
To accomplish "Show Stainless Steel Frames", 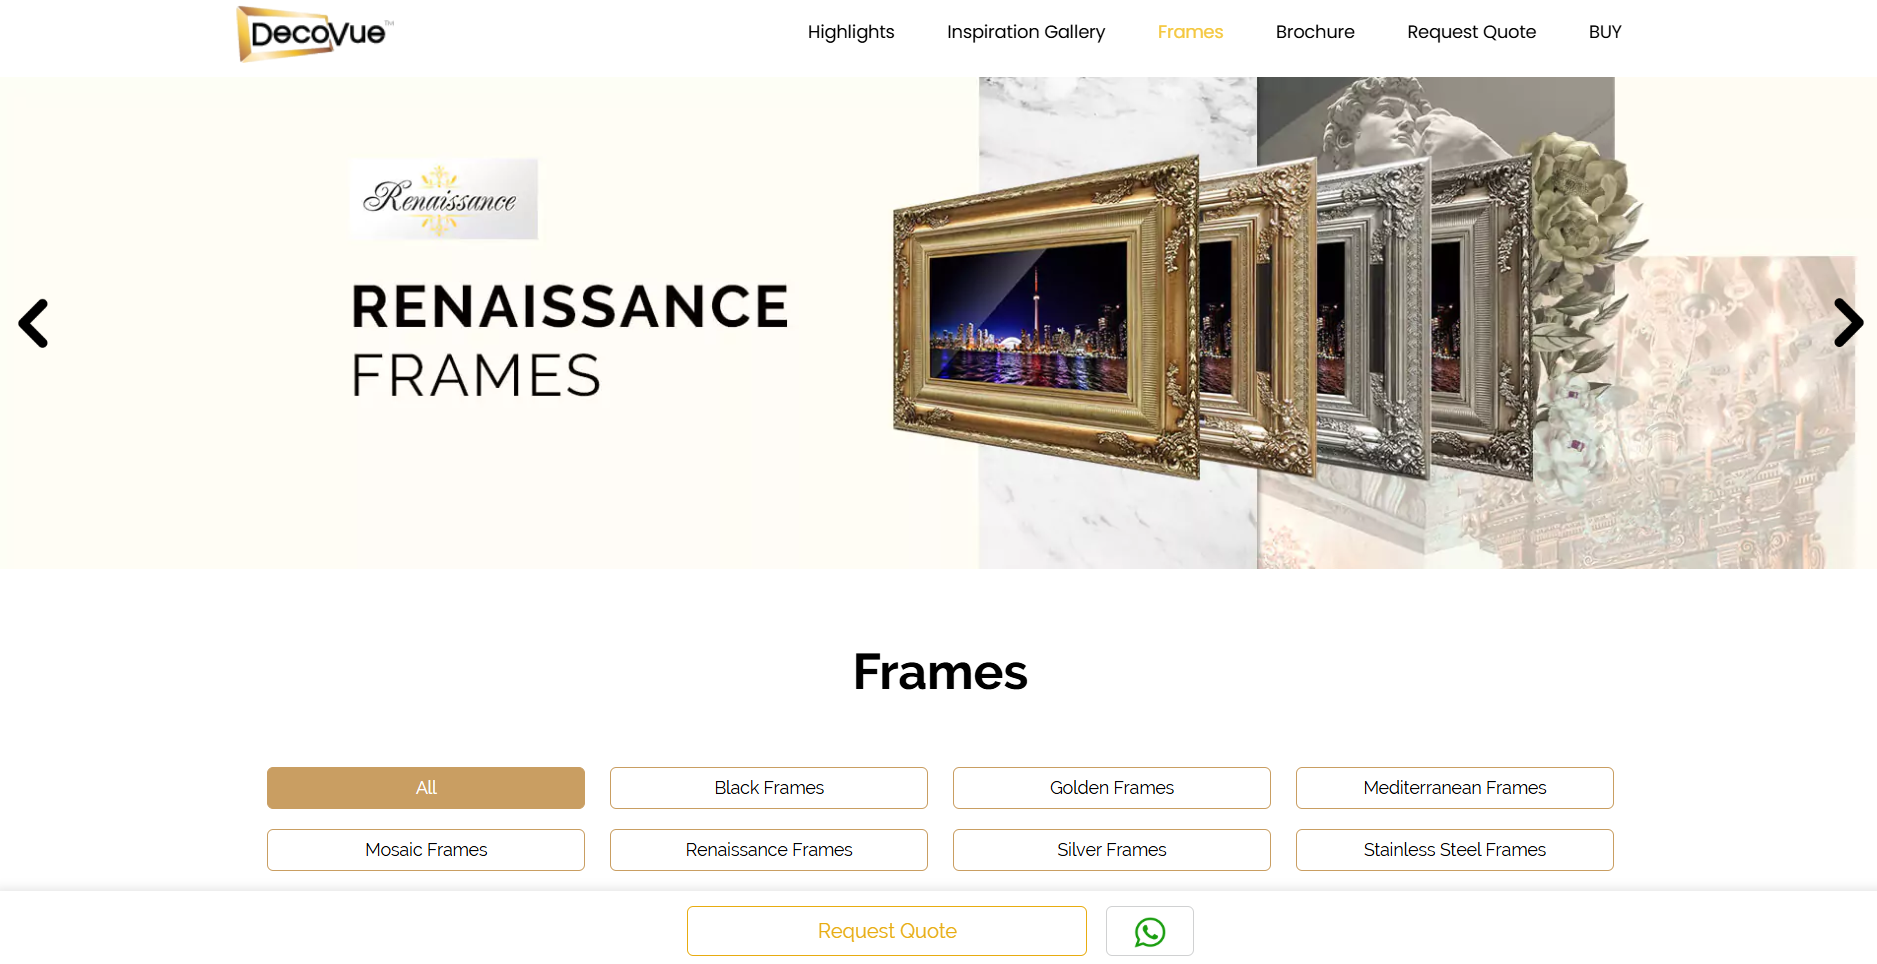I will point(1454,849).
